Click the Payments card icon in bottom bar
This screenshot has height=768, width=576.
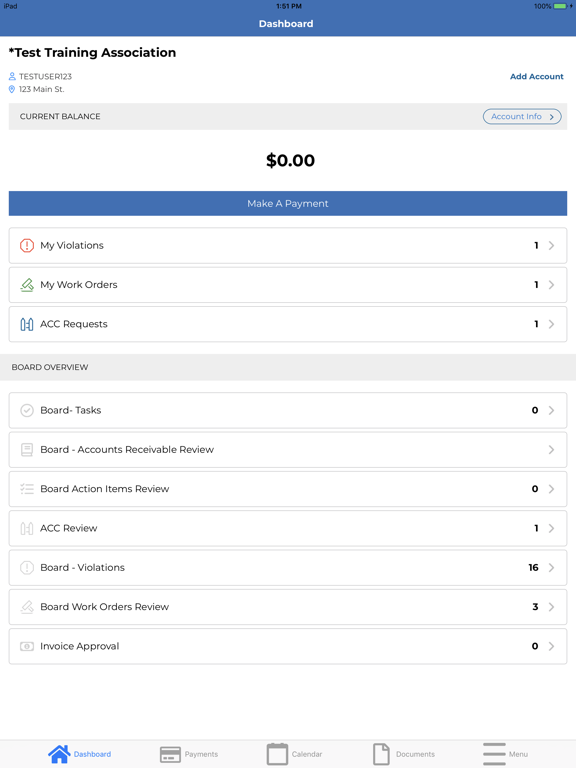(170, 754)
